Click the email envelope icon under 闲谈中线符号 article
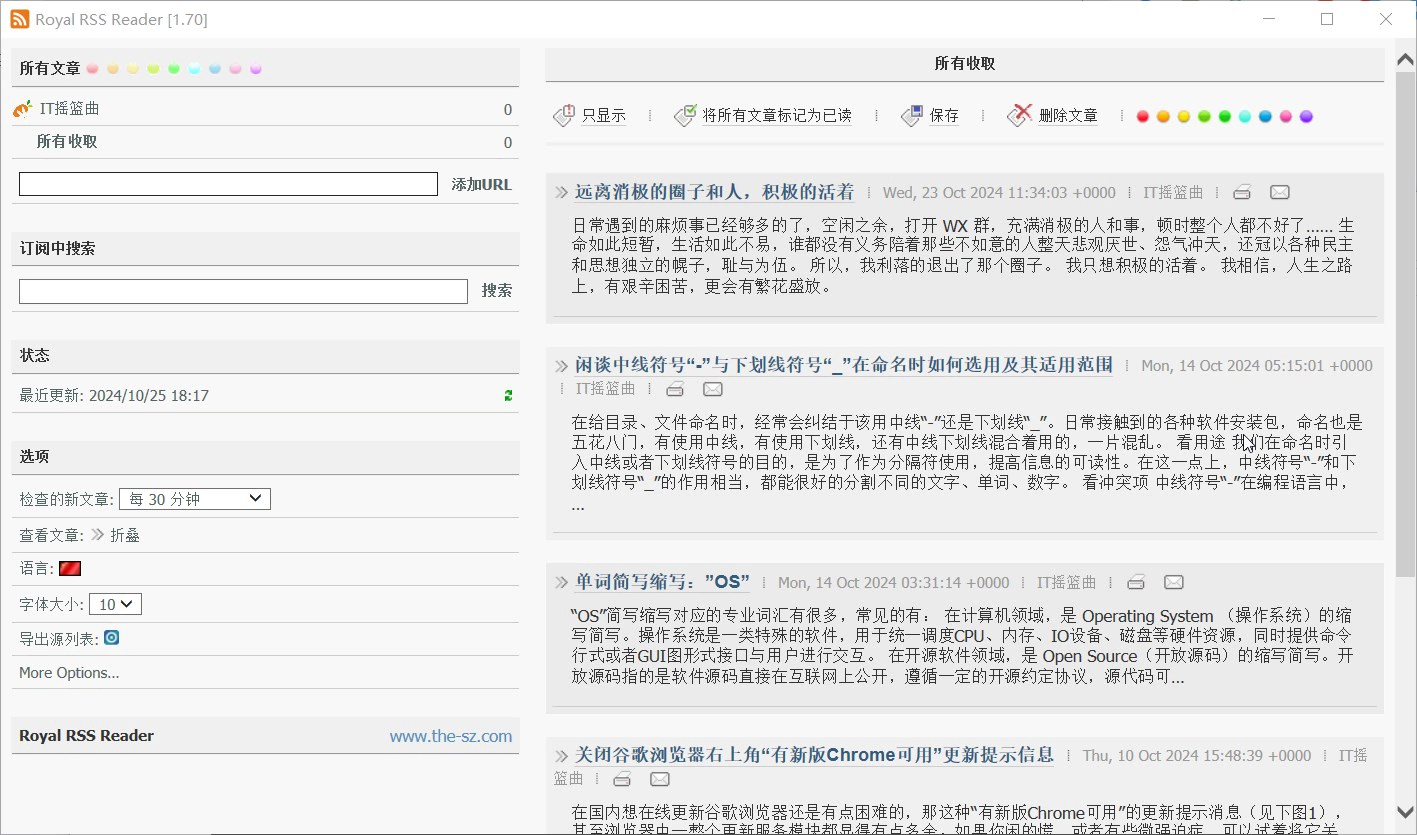1417x835 pixels. 712,389
